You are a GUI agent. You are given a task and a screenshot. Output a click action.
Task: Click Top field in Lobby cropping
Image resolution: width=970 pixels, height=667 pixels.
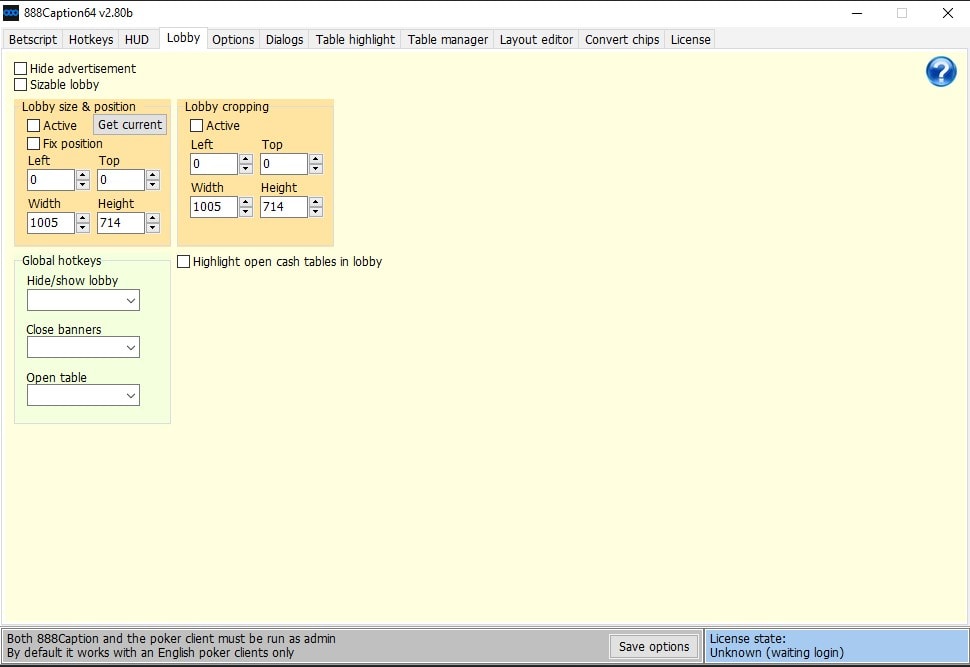283,164
